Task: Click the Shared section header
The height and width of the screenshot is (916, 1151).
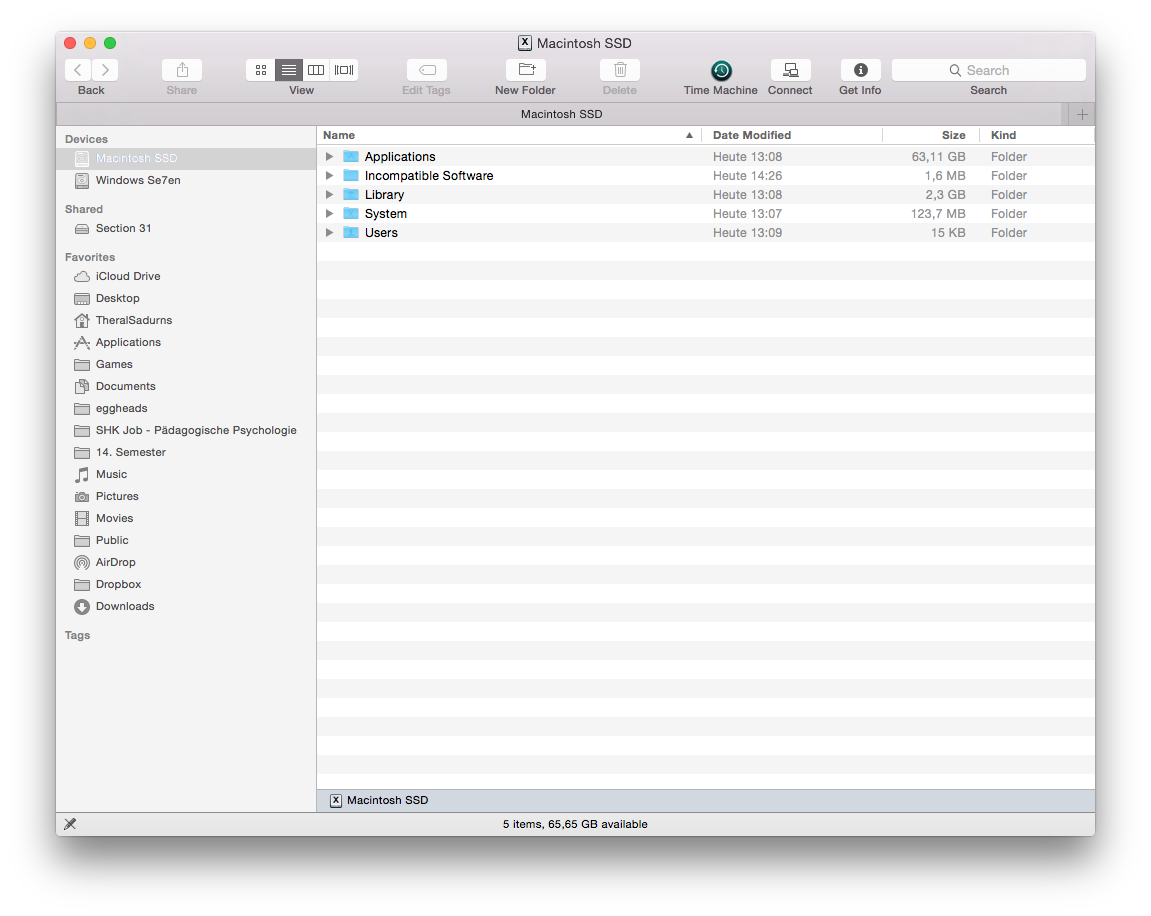Action: pyautogui.click(x=84, y=209)
